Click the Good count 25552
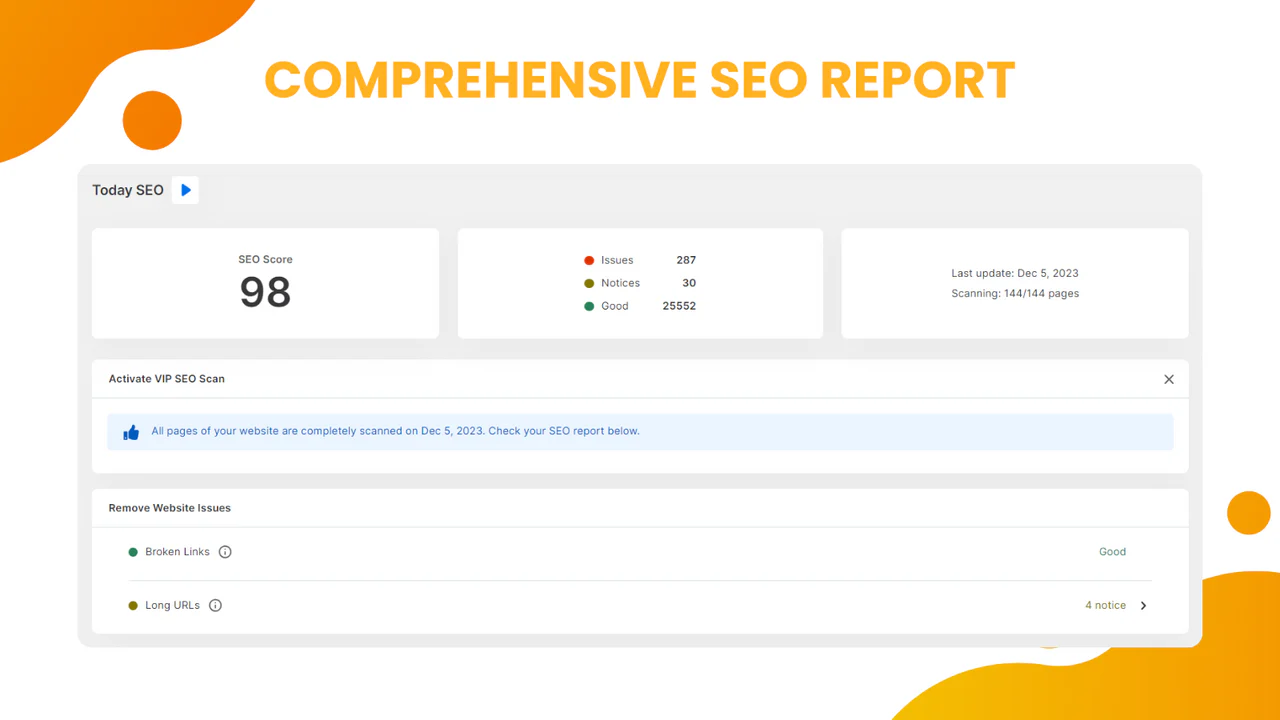Image resolution: width=1280 pixels, height=720 pixels. (x=679, y=306)
